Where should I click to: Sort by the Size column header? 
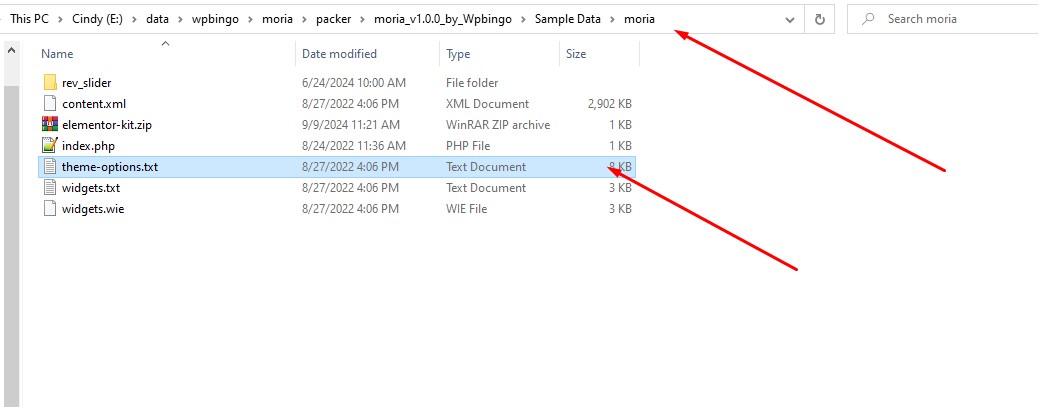[576, 54]
